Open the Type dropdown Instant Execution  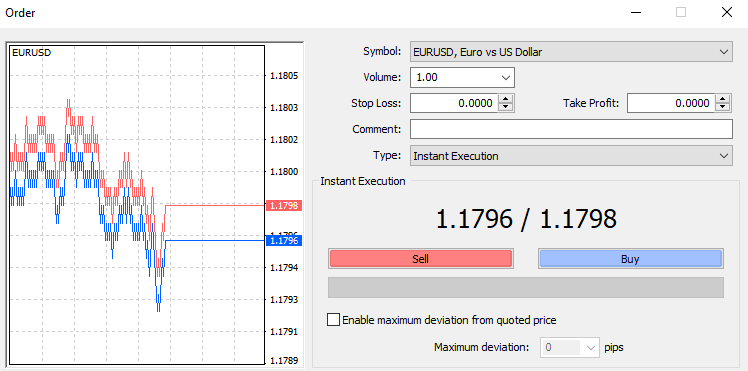tap(571, 156)
